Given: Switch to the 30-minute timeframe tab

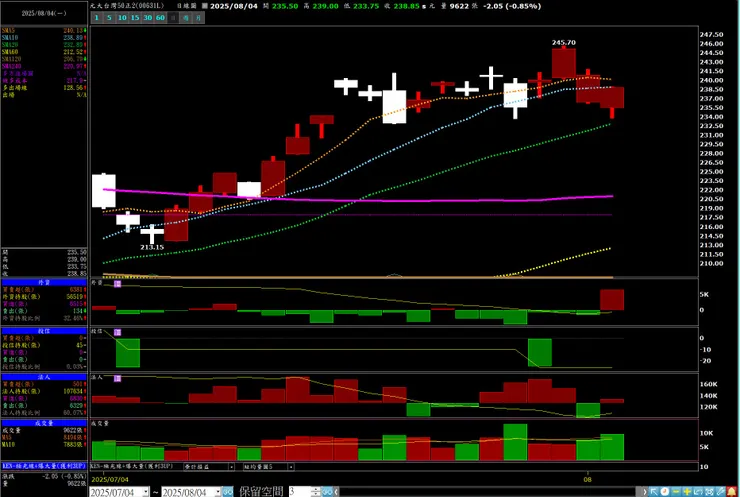Looking at the screenshot, I should click(148, 18).
